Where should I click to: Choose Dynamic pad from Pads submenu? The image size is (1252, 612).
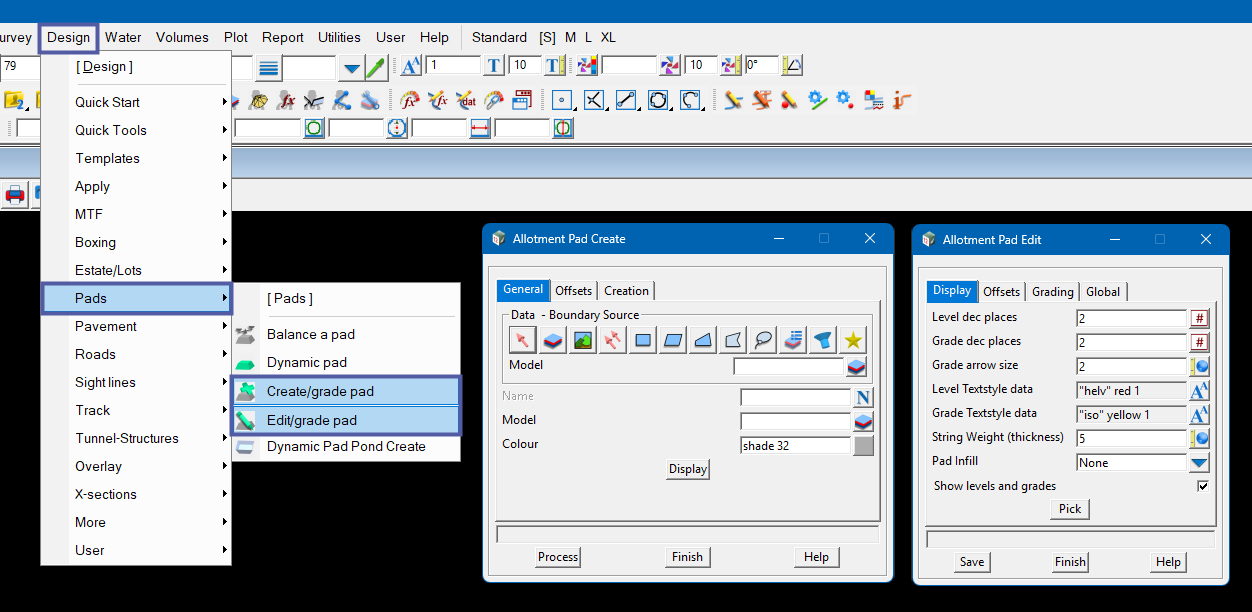[307, 362]
